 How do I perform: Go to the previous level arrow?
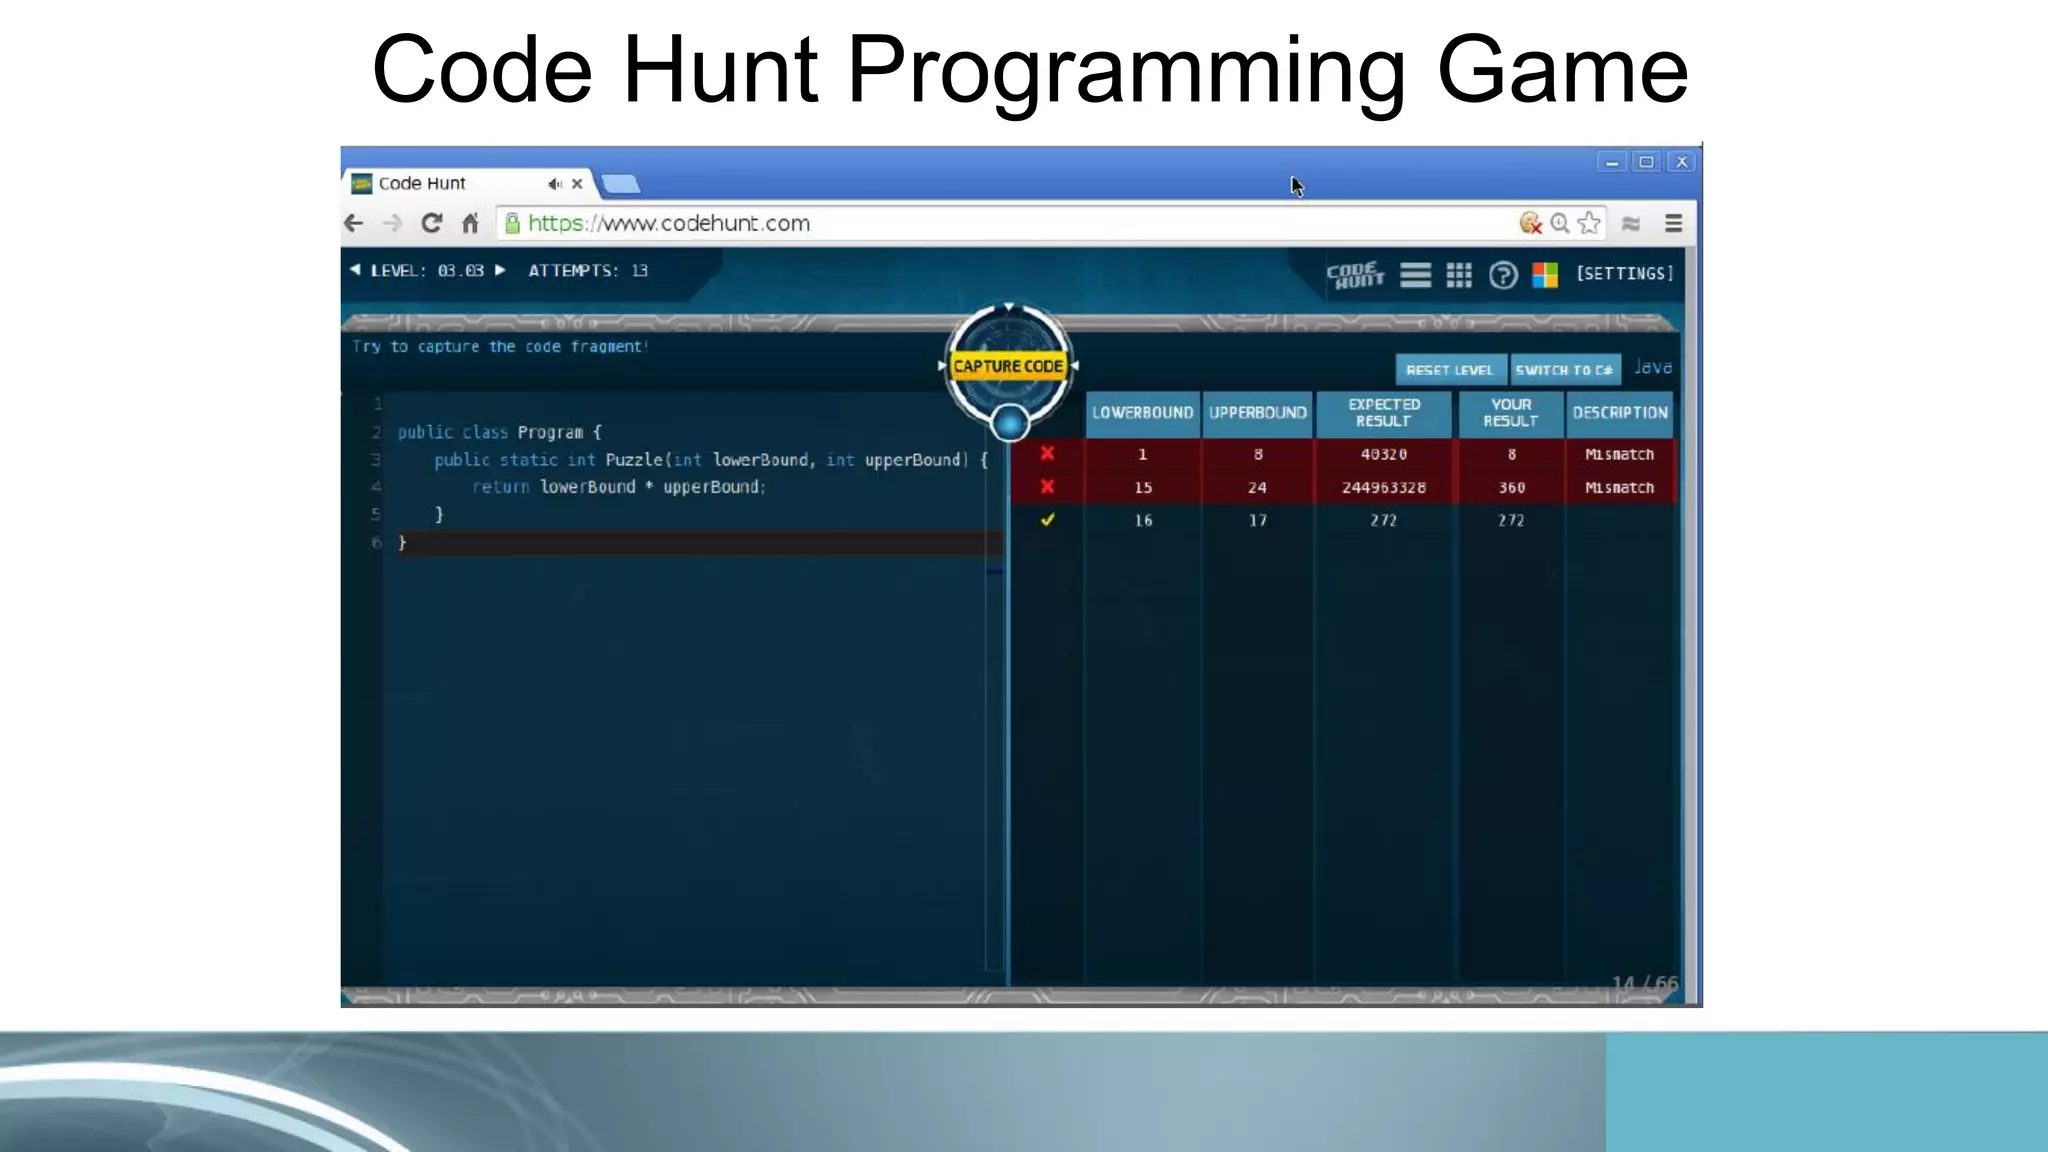(x=355, y=270)
